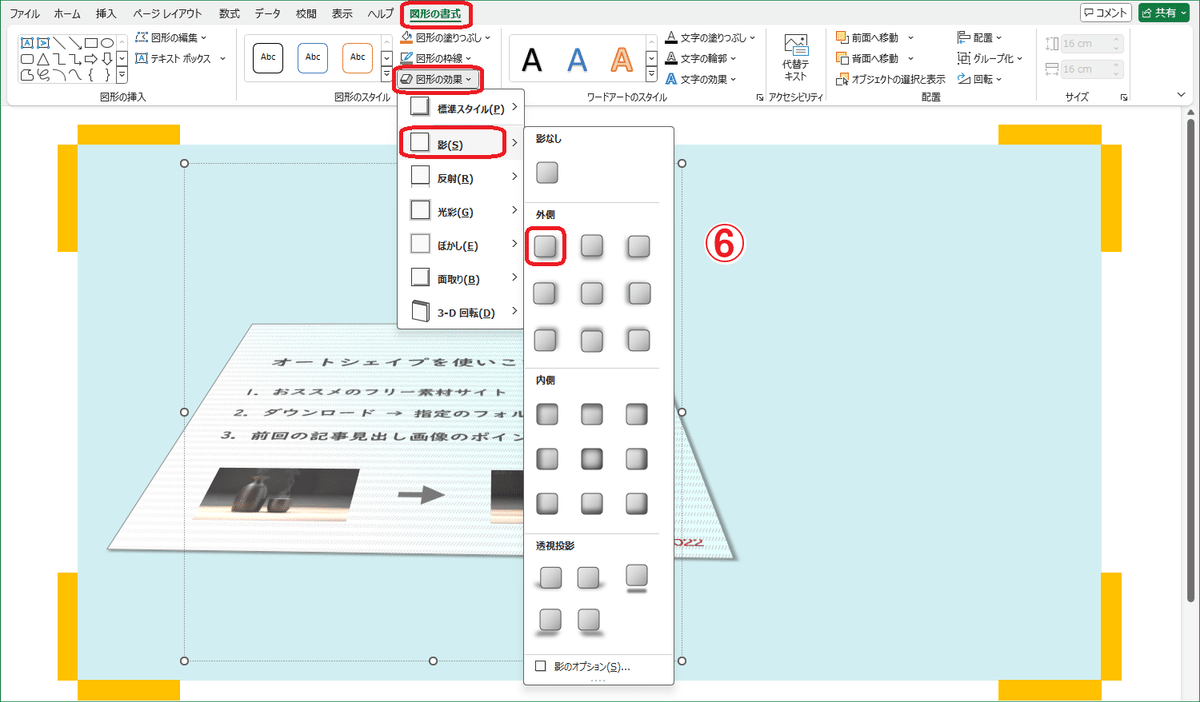The height and width of the screenshot is (702, 1200).
Task: Pick the Rectangle shape in the gallery
Action: coord(91,43)
